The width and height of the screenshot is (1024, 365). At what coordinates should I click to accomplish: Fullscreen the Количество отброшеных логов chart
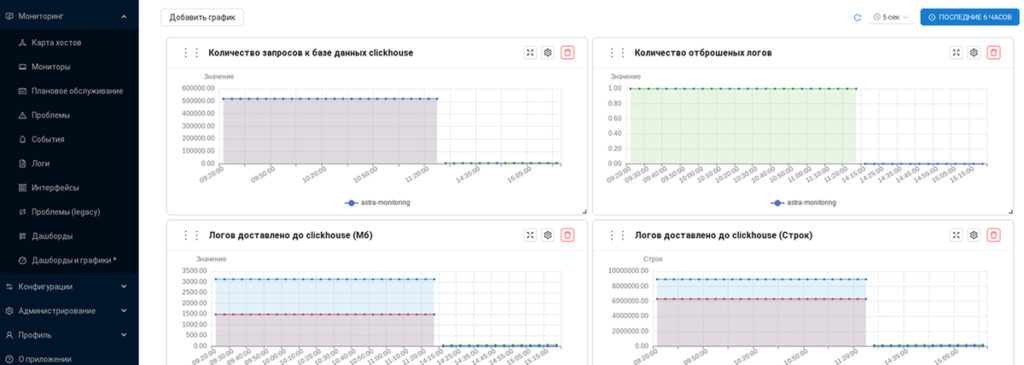(x=956, y=53)
